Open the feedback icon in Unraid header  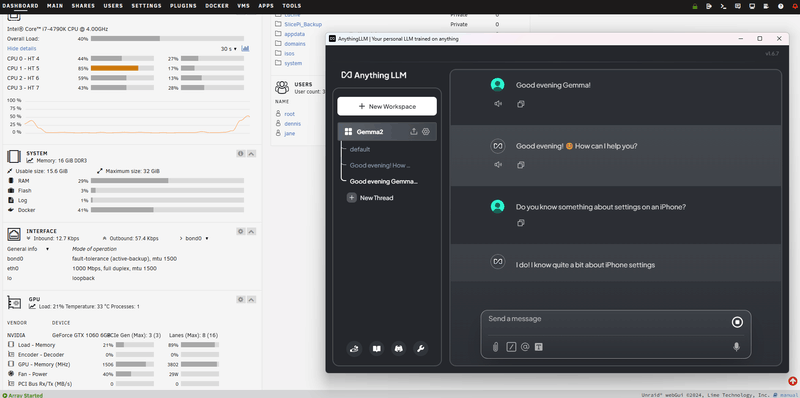[737, 6]
